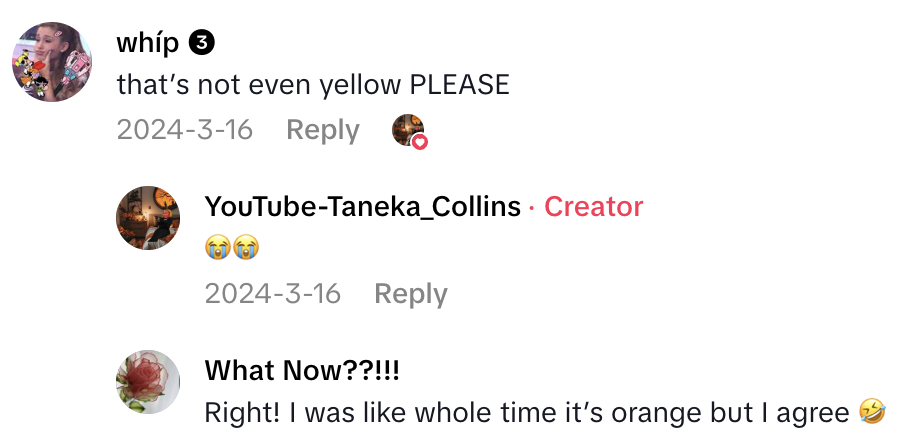Click the 'that's not even yellow' comment
Viewport: 924px width, 440px height.
[x=313, y=85]
